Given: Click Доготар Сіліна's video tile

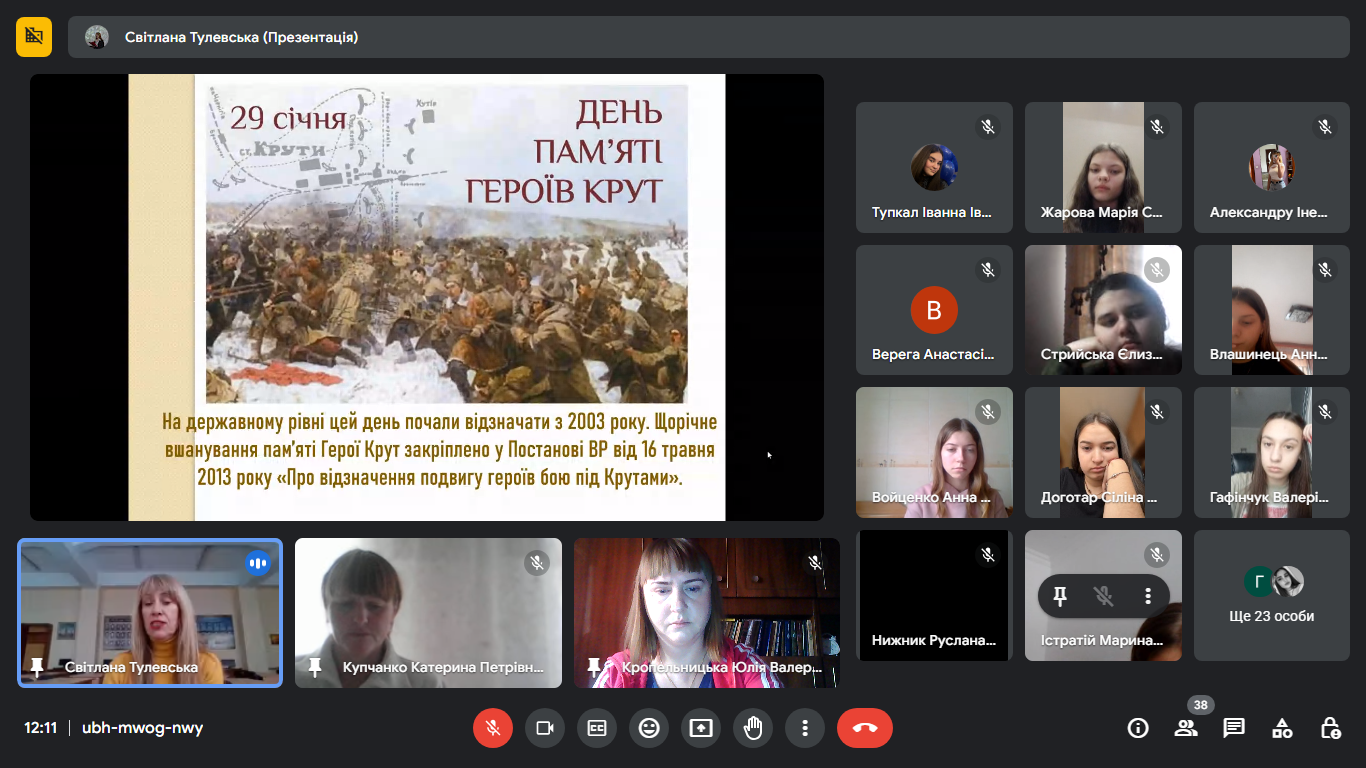Looking at the screenshot, I should pos(1103,452).
